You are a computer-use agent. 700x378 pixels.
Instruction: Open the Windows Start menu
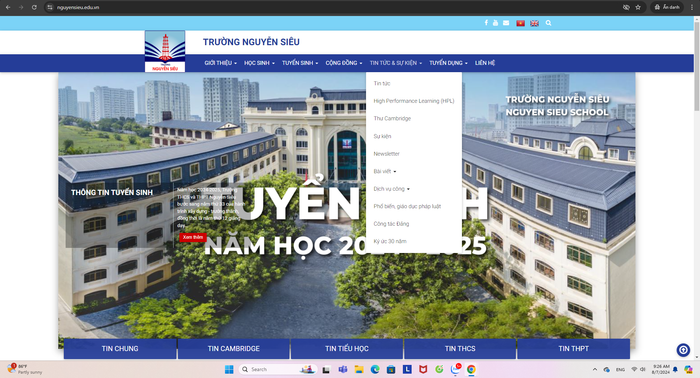[229, 370]
